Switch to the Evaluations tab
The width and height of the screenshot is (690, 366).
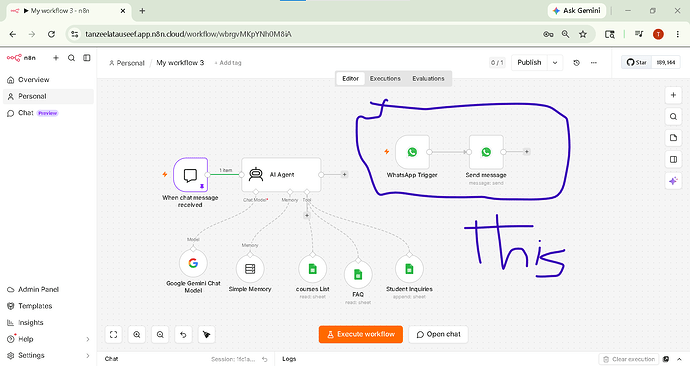pyautogui.click(x=428, y=78)
